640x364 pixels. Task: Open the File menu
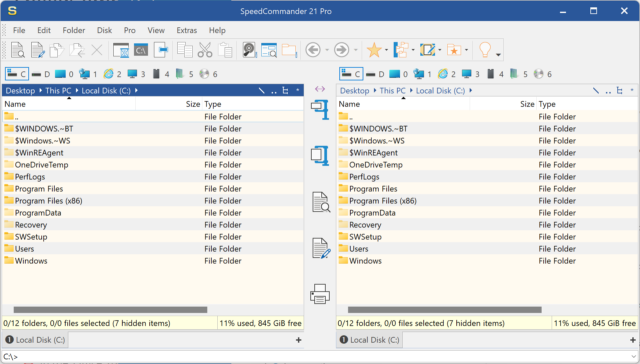pos(19,30)
